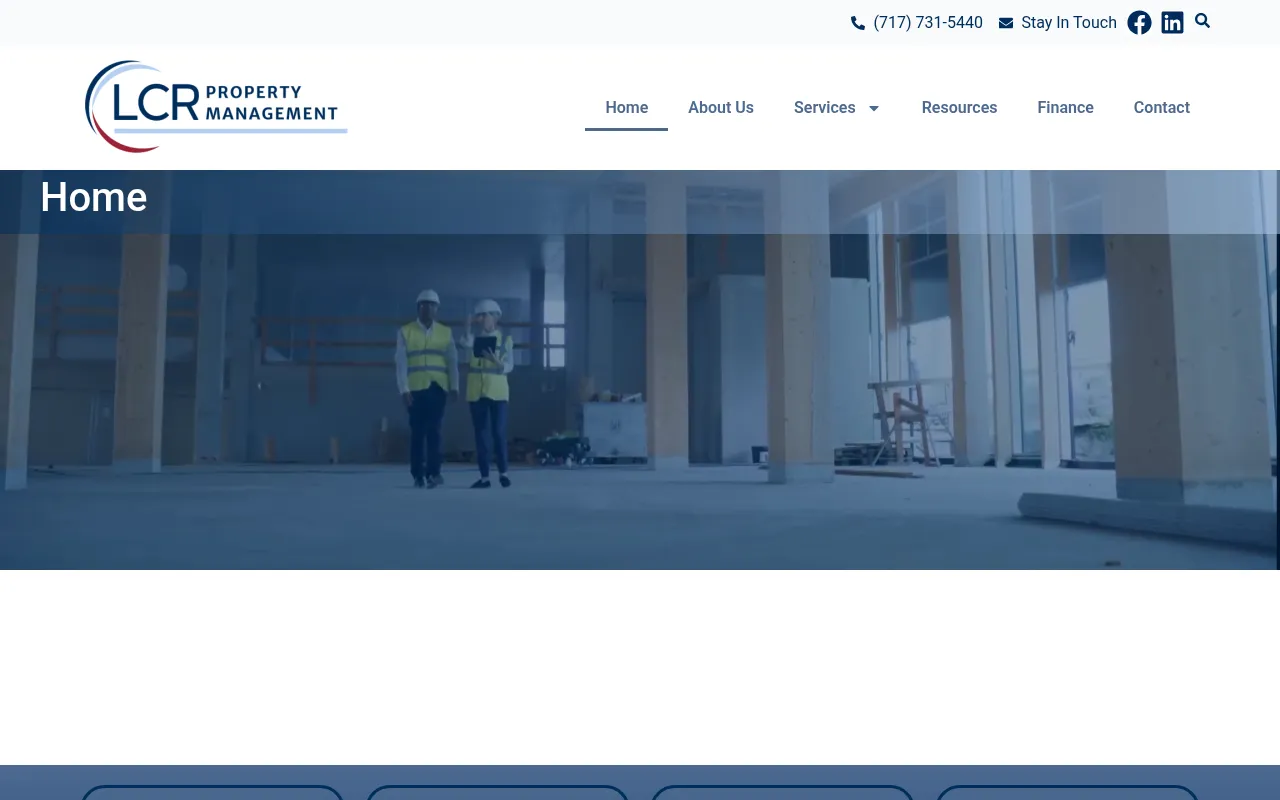
Task: Click the phone handset icon
Action: pos(858,23)
